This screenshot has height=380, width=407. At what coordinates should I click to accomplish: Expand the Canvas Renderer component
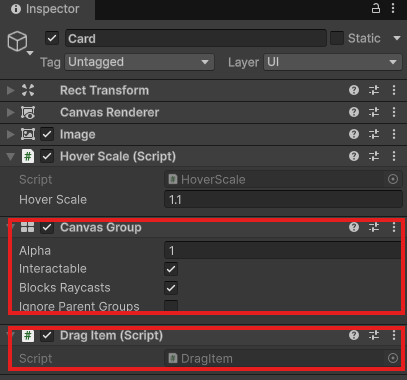[x=10, y=112]
